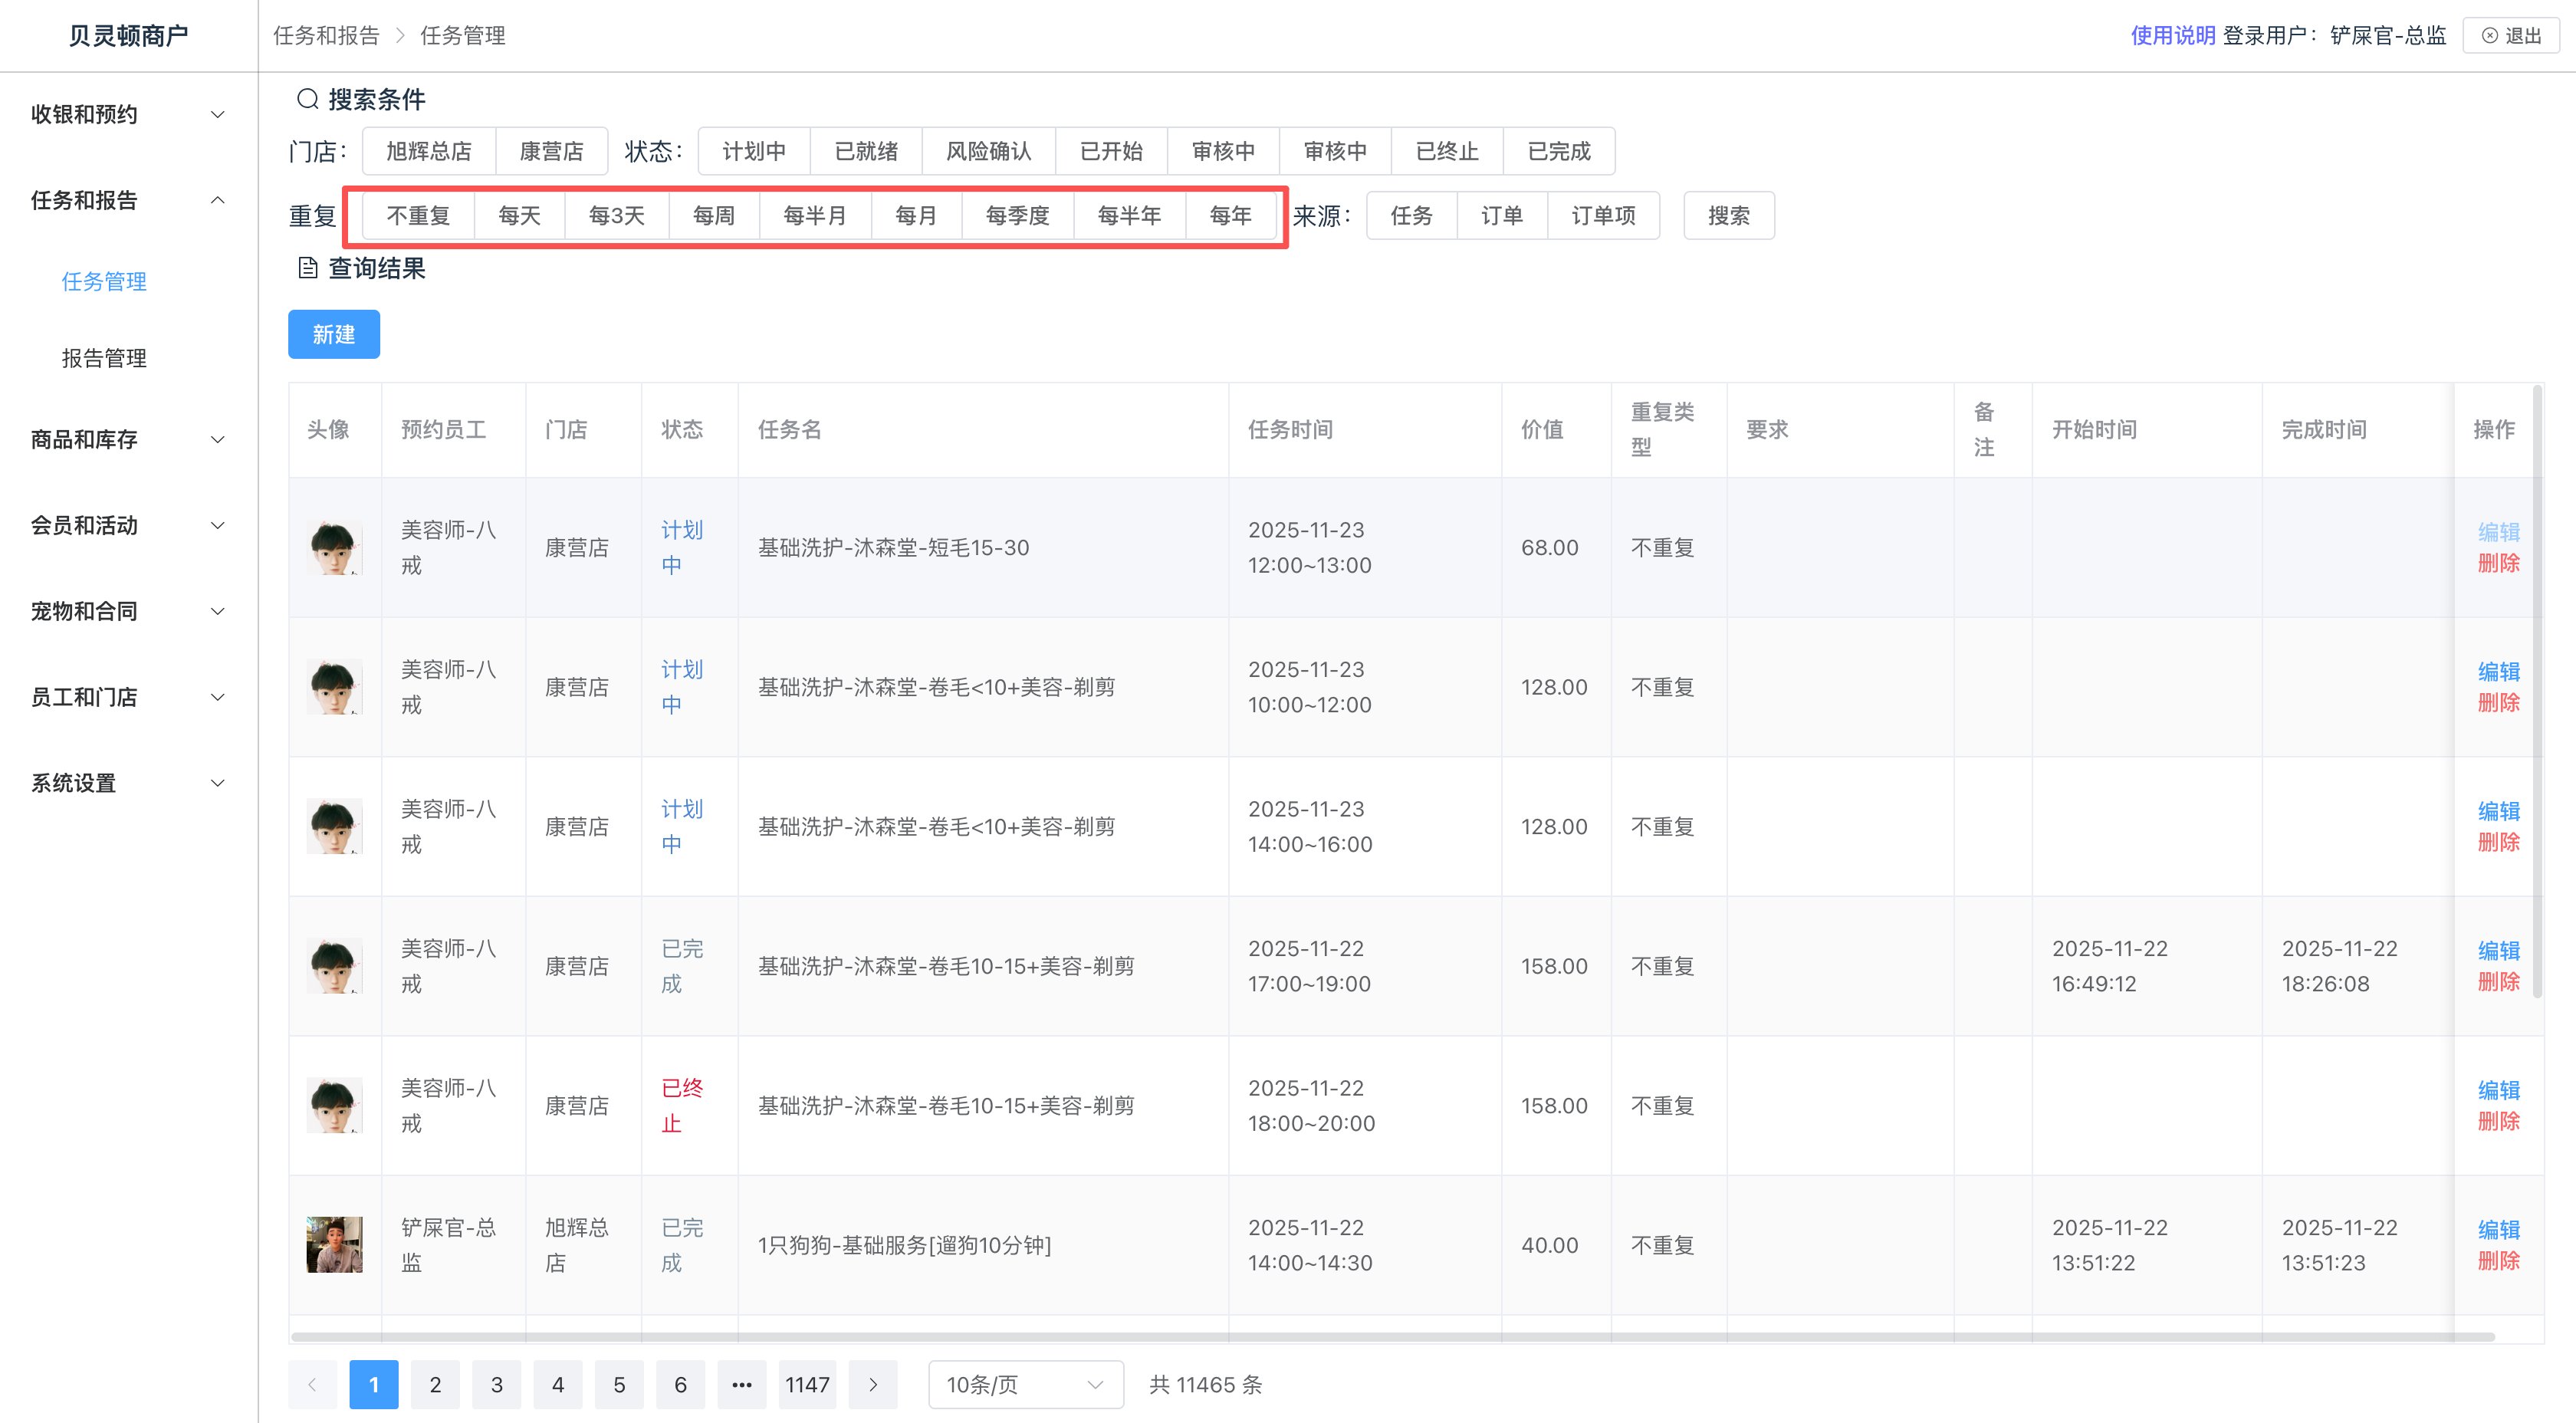This screenshot has height=1423, width=2576.
Task: Go to next page arrow in pagination
Action: 872,1384
